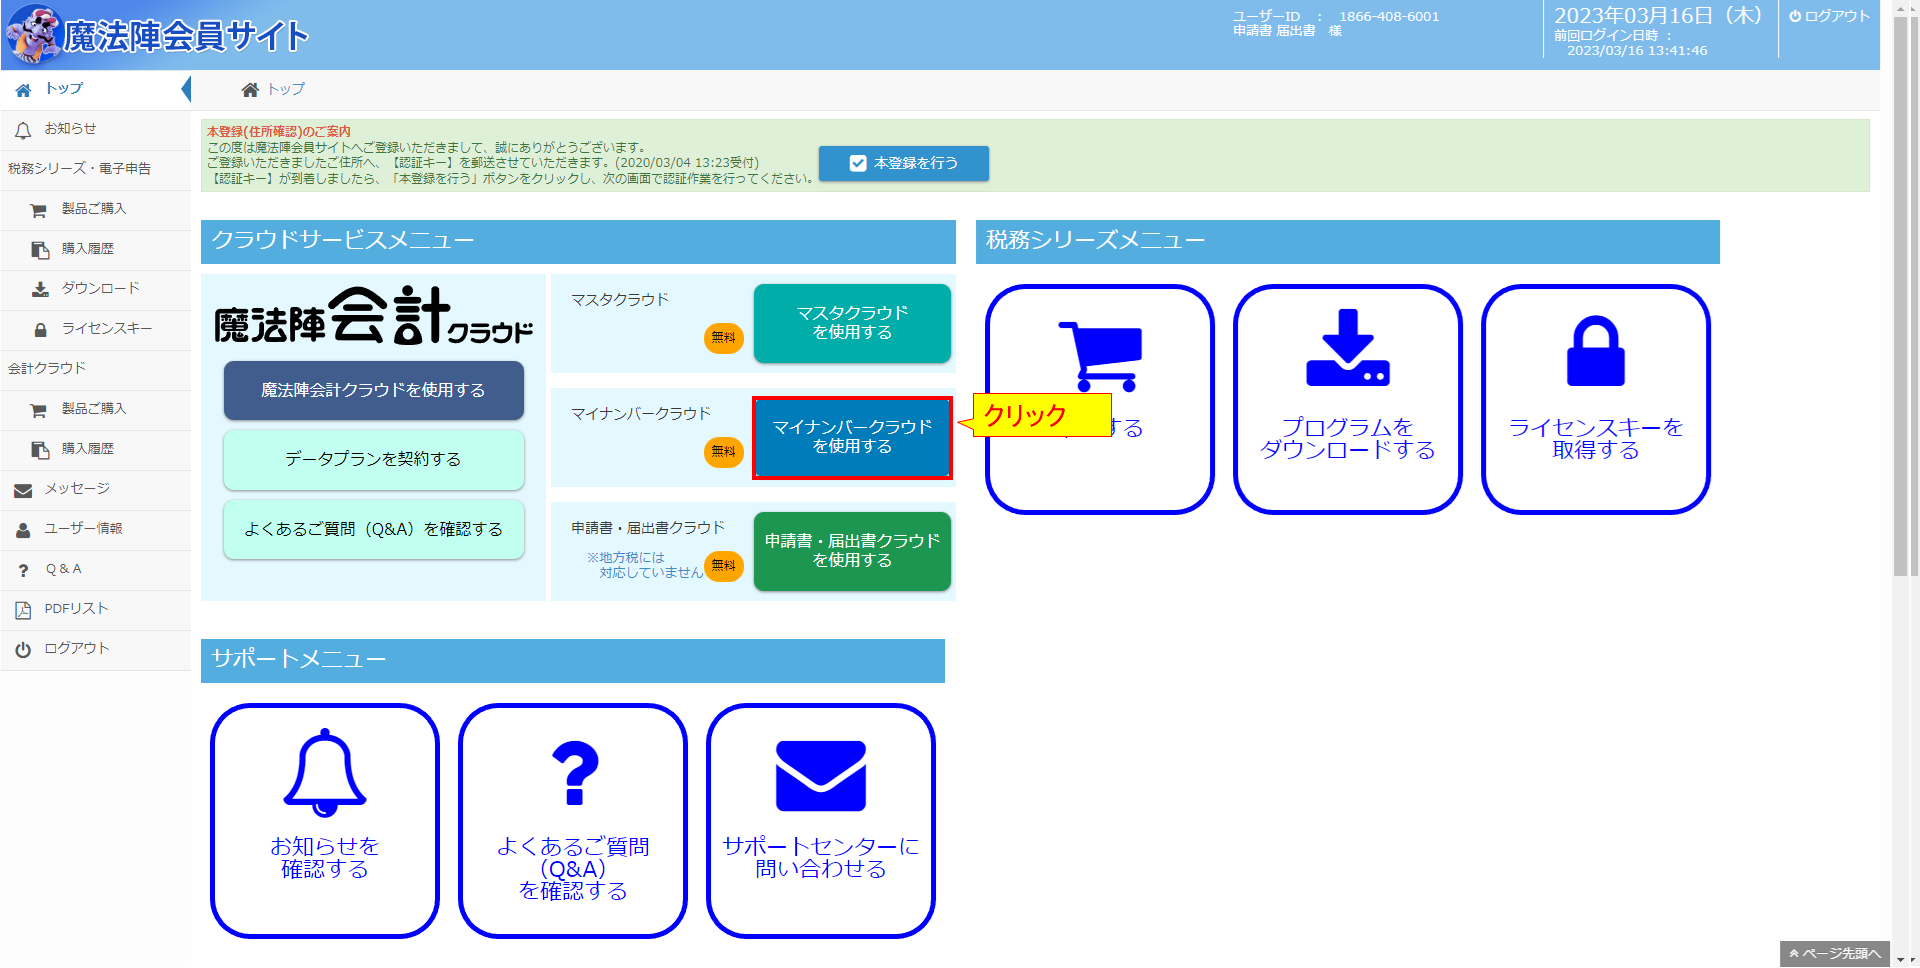Click the home icon beside トップ in sidebar

(23, 90)
